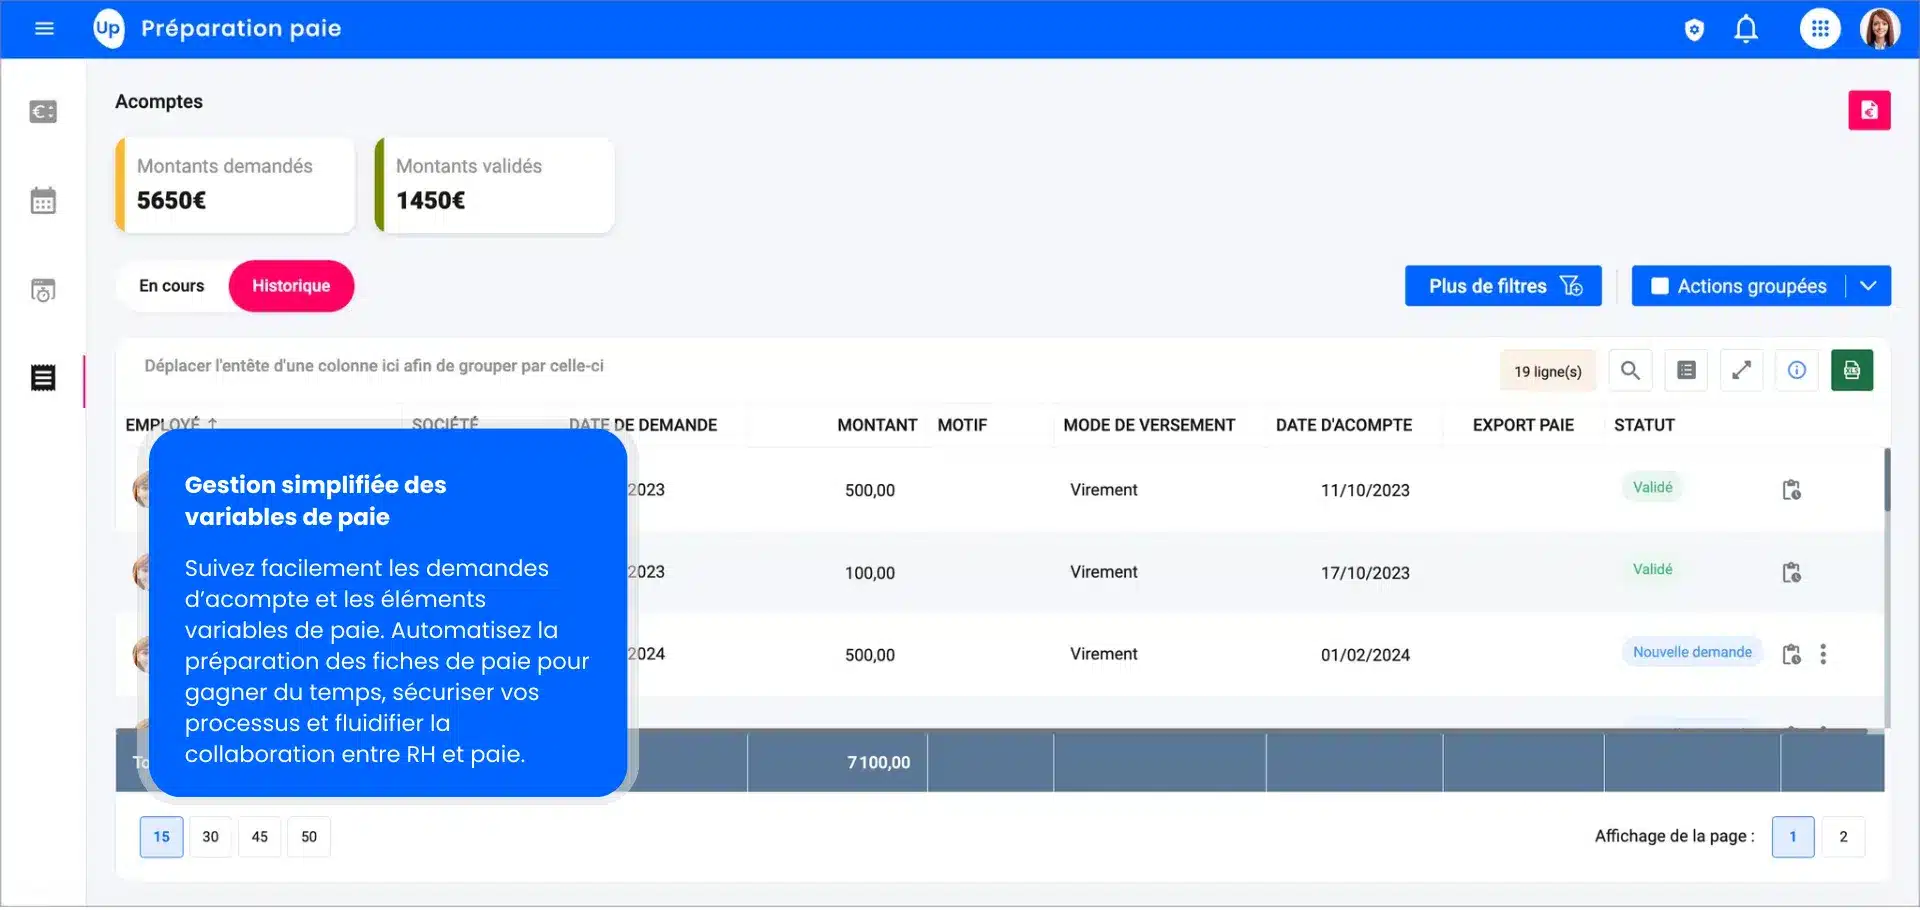Open the notifications bell
This screenshot has height=910, width=1920.
point(1746,28)
